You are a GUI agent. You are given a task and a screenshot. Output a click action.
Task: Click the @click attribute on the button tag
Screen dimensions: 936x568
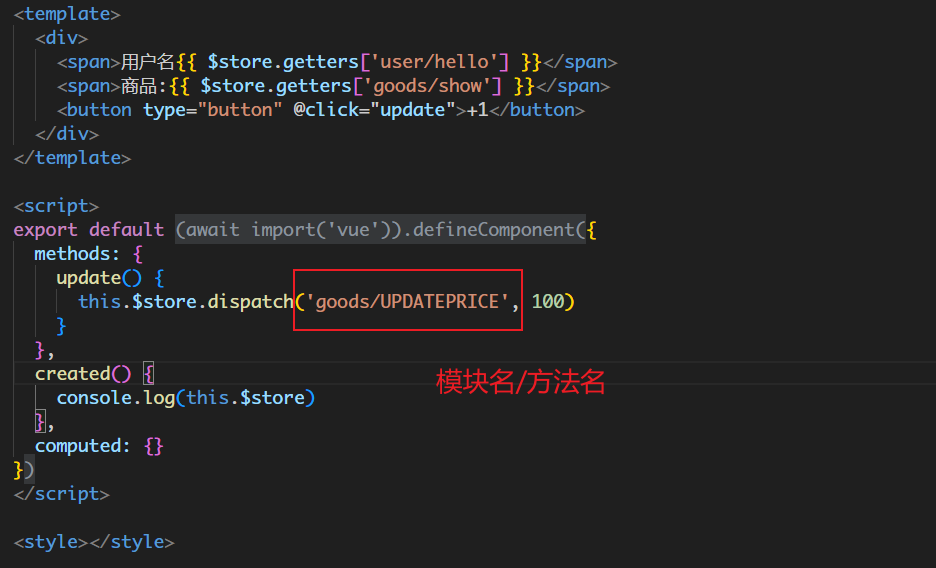point(323,109)
